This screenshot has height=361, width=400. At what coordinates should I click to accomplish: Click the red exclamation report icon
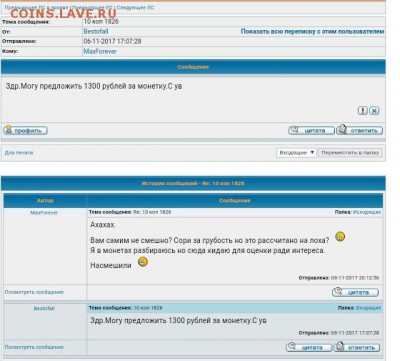coord(363,111)
